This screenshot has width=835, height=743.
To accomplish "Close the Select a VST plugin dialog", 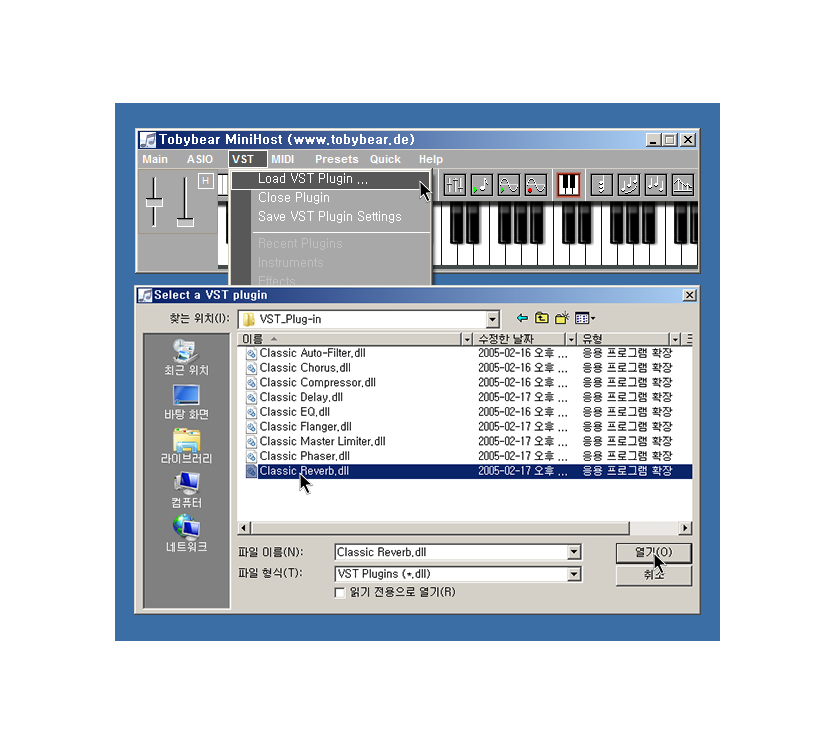I will coord(690,295).
